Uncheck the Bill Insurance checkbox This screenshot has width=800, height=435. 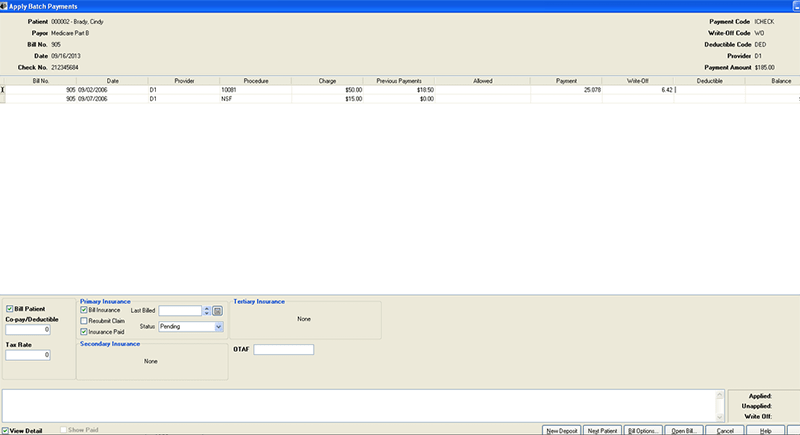pyautogui.click(x=84, y=311)
